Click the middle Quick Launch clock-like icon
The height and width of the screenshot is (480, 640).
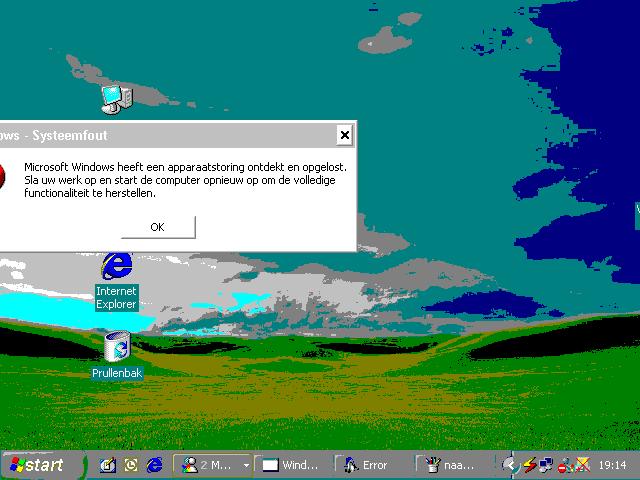point(131,465)
